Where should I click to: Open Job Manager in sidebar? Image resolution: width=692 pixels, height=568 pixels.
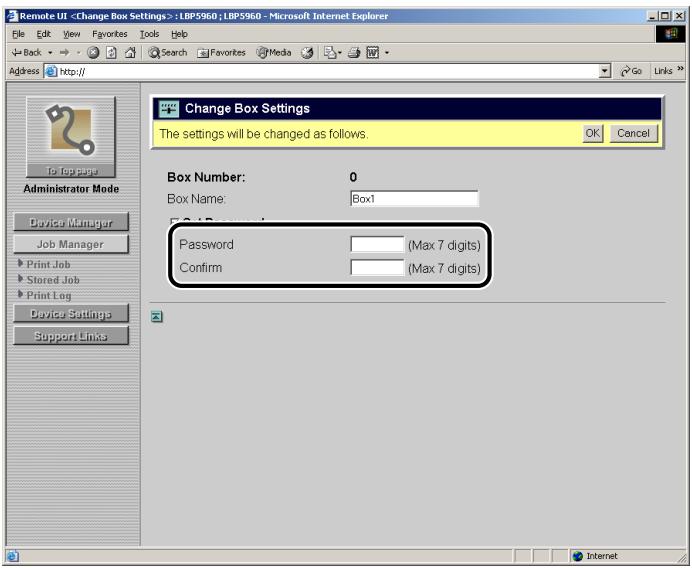click(71, 244)
